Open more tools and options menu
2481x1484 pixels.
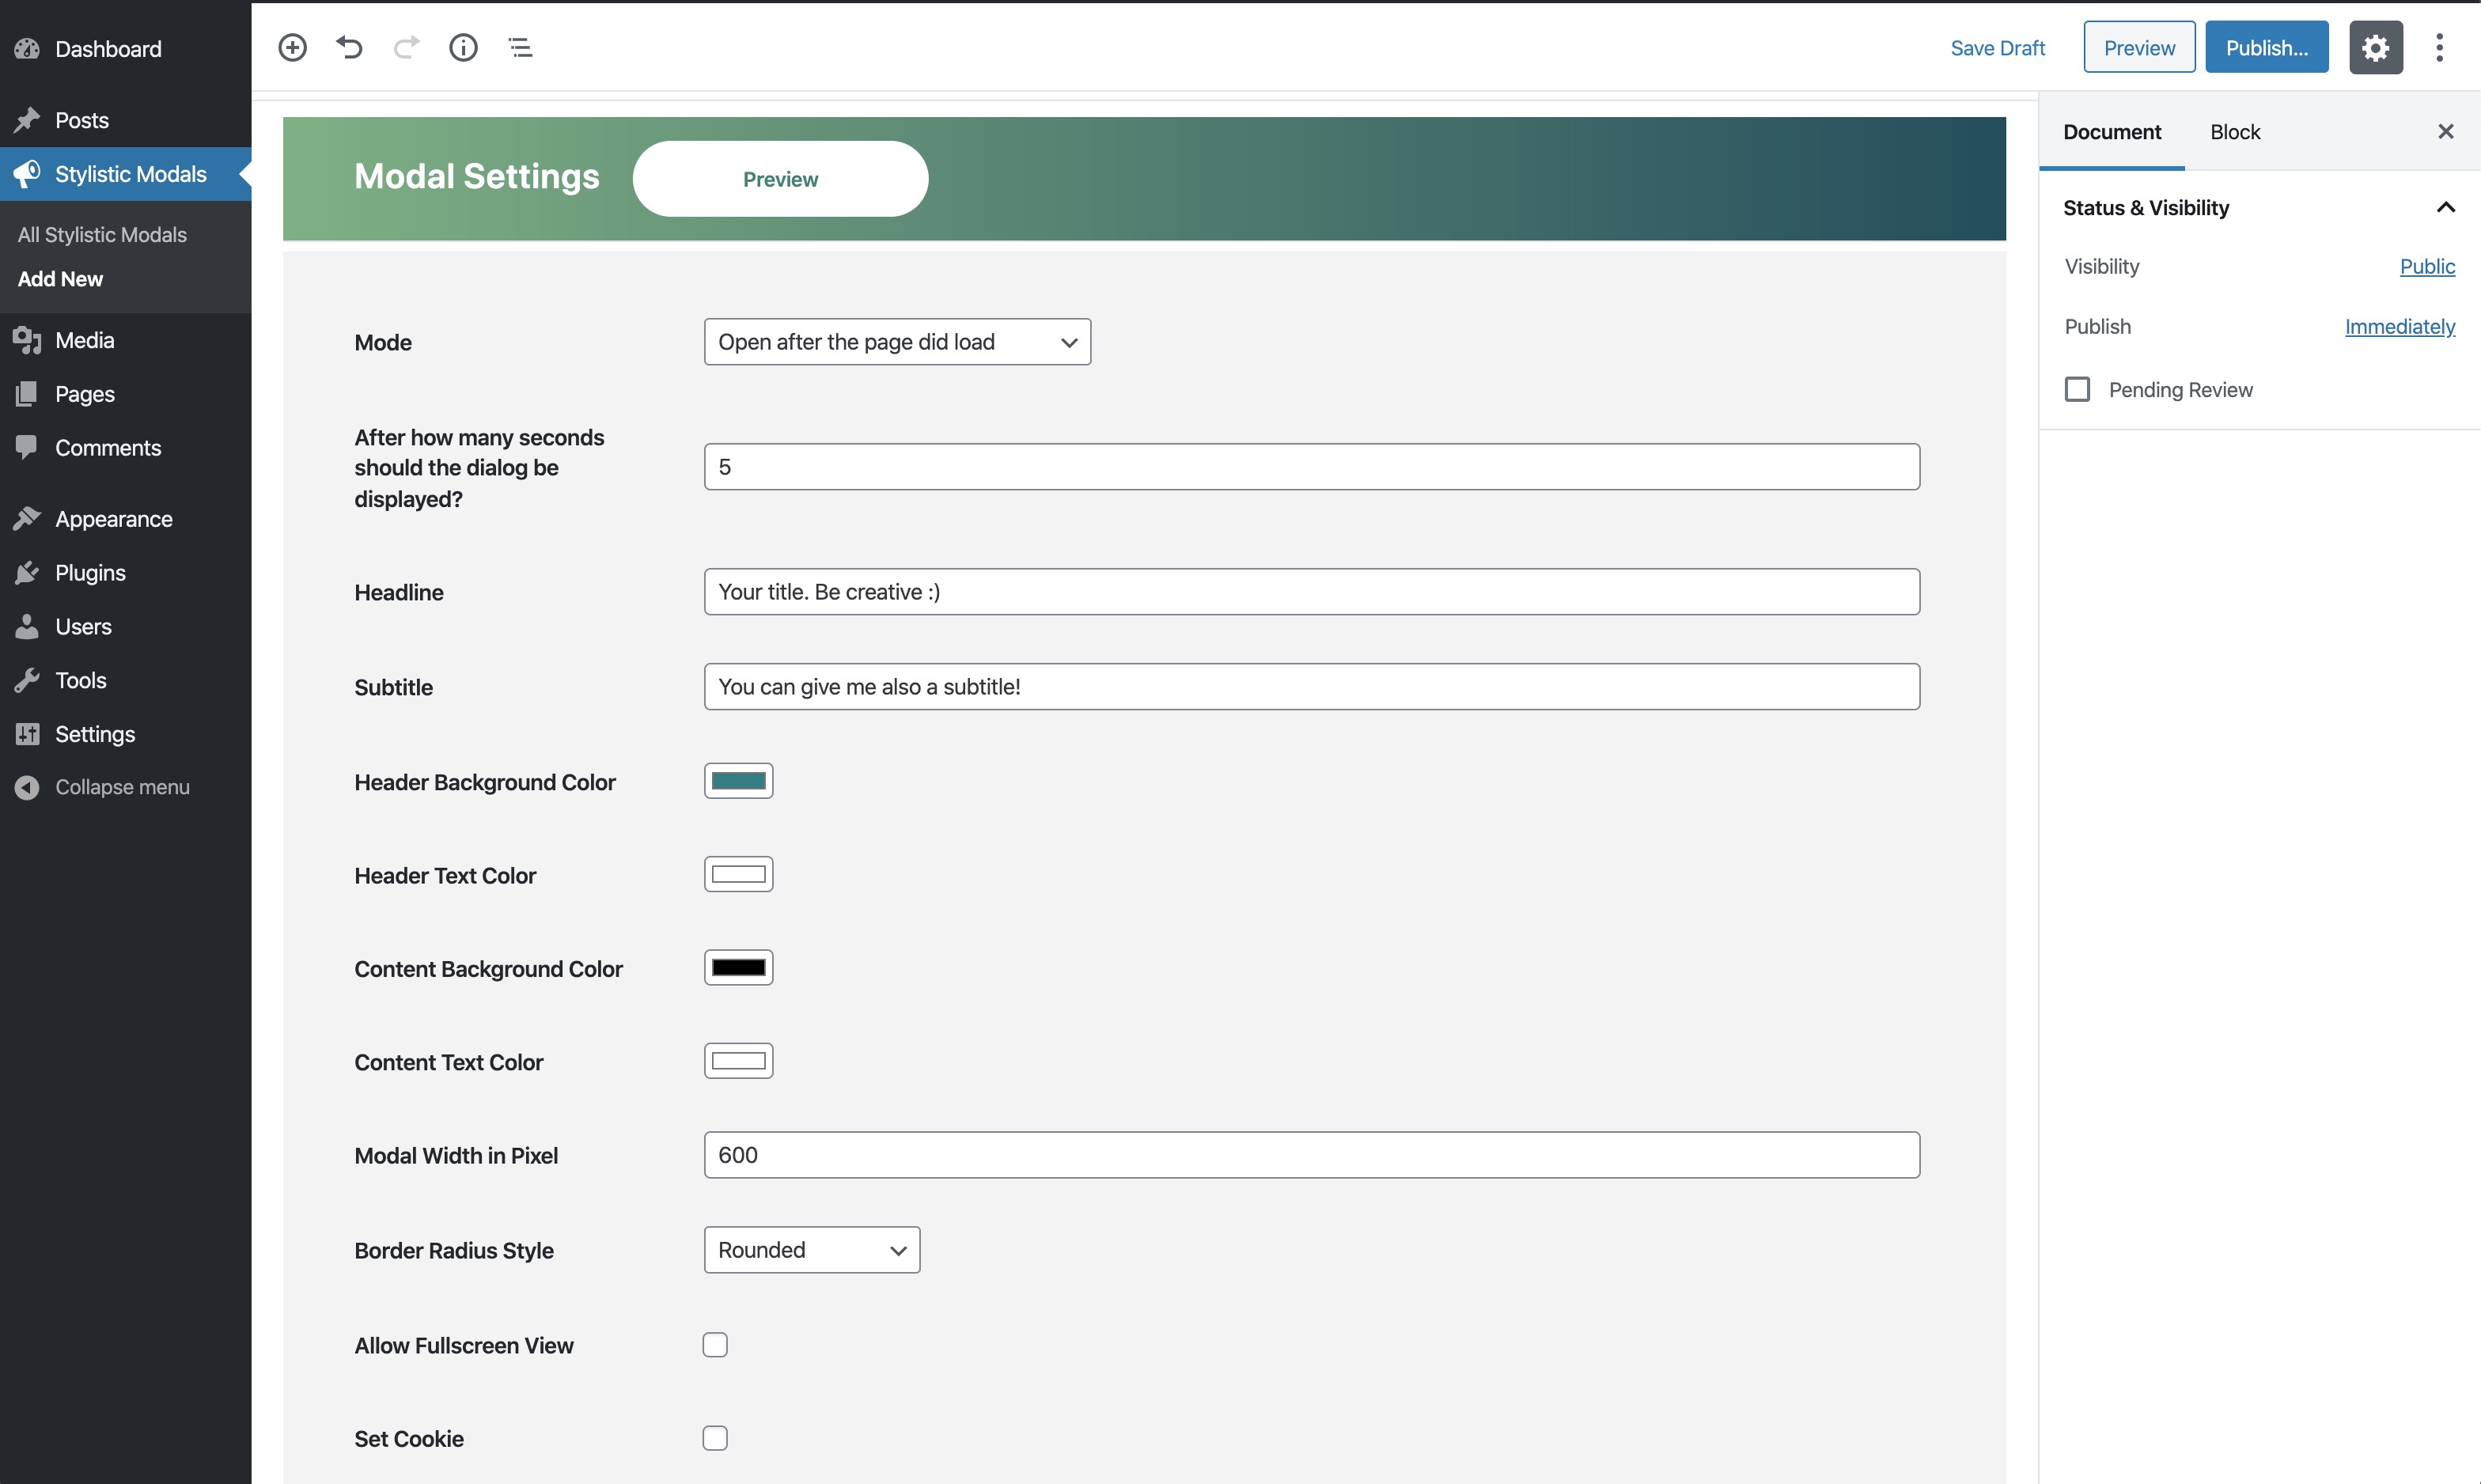click(2439, 47)
